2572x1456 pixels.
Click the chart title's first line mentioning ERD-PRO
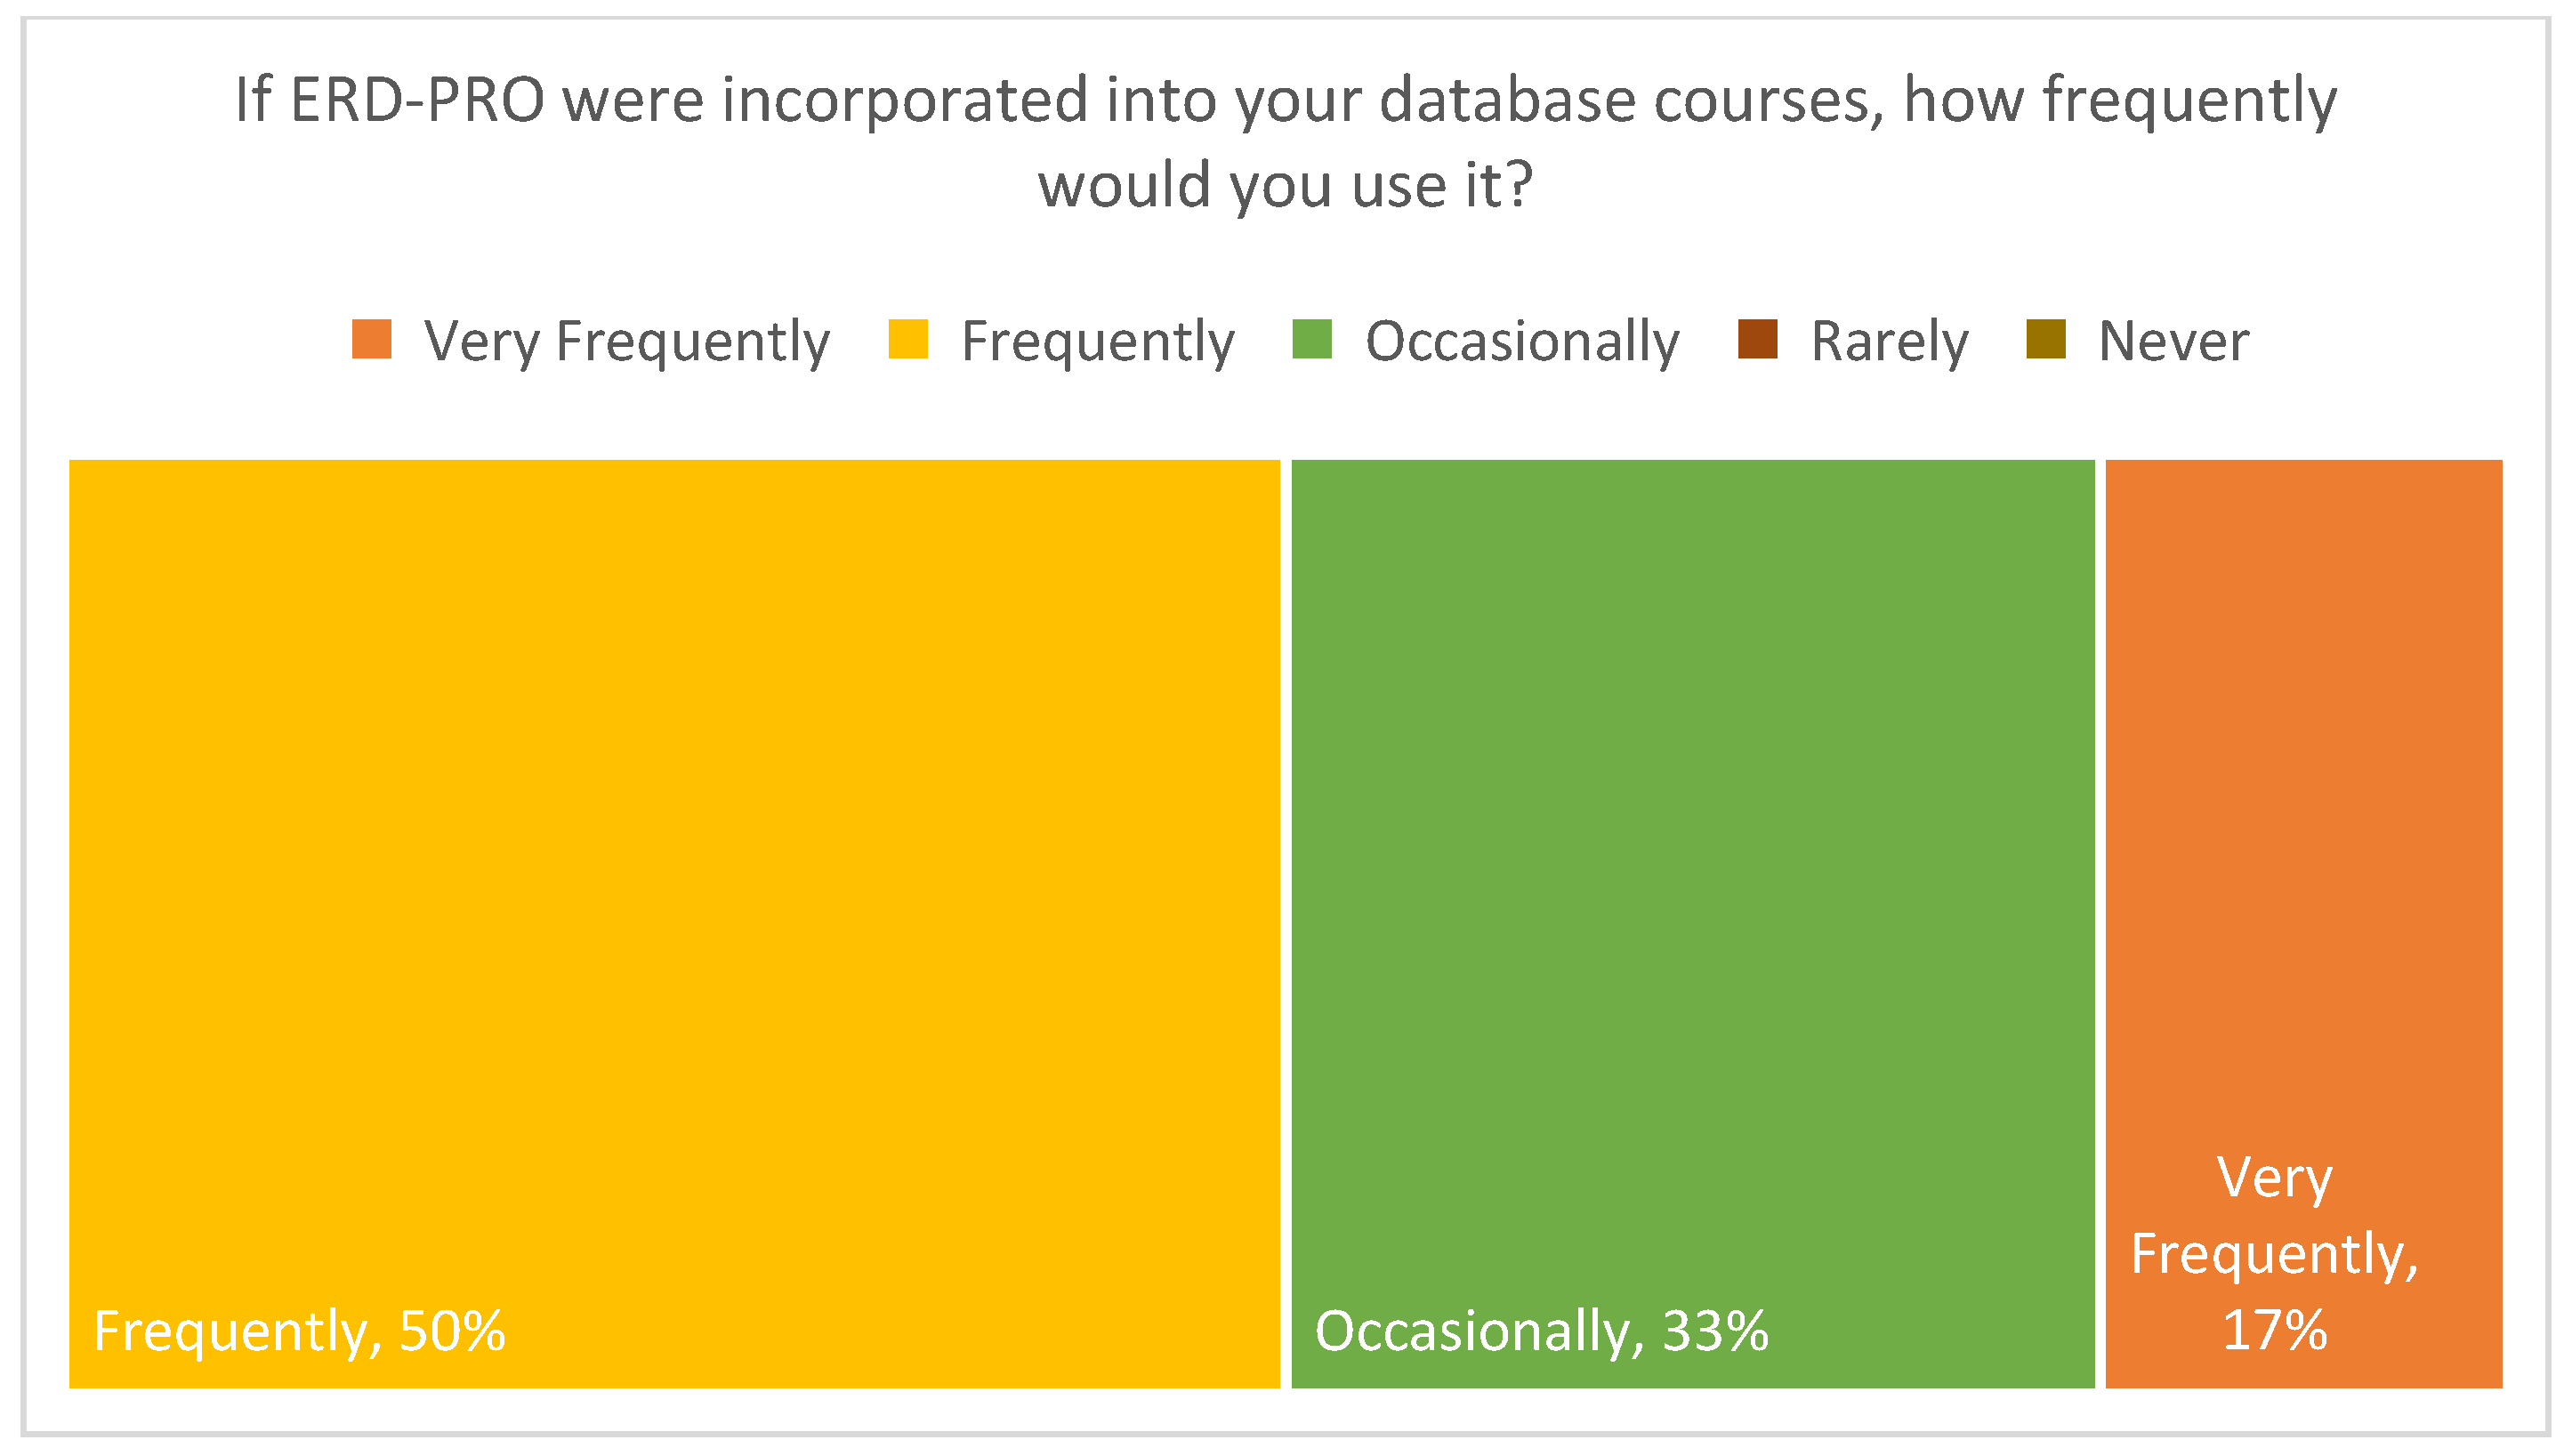1285,101
